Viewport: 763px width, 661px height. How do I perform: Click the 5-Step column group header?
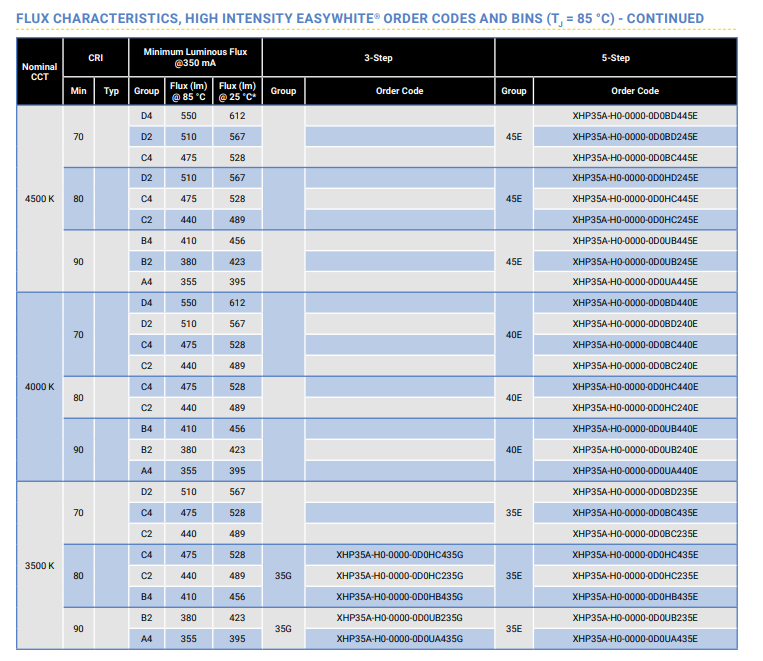click(x=616, y=57)
